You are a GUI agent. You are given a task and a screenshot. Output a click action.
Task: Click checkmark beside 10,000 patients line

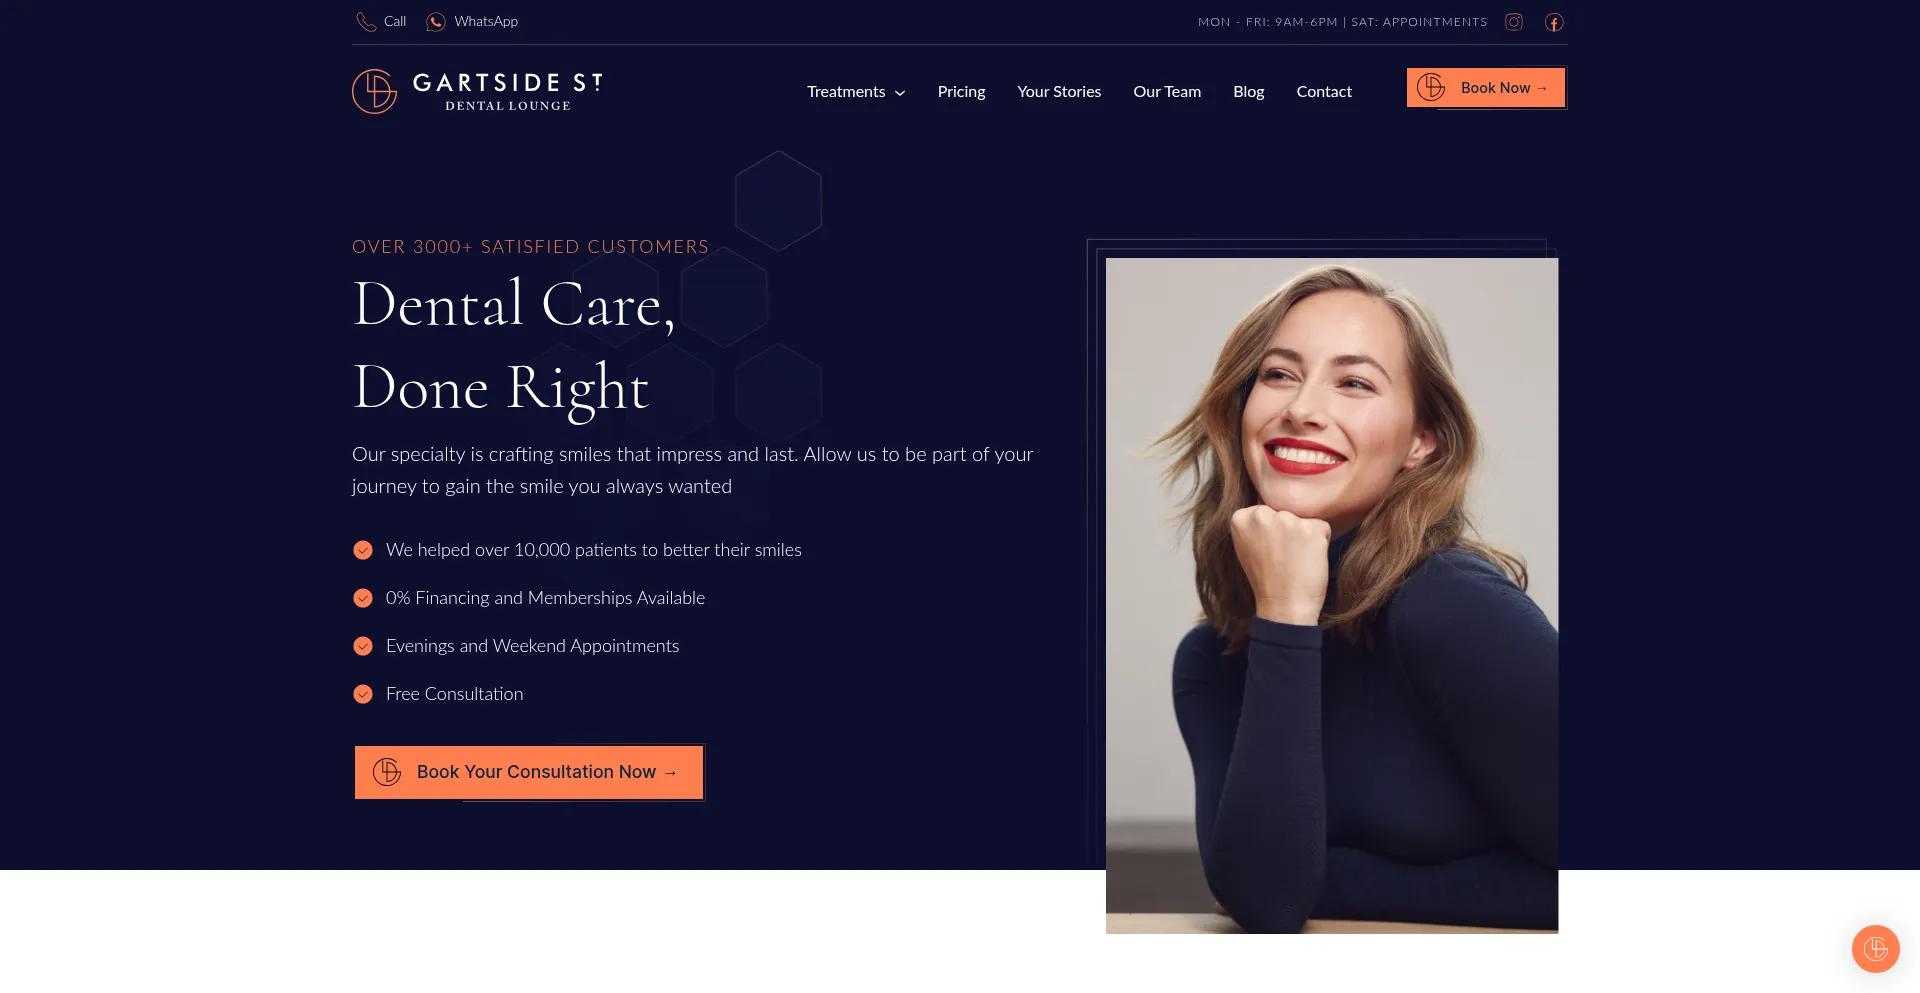[363, 550]
